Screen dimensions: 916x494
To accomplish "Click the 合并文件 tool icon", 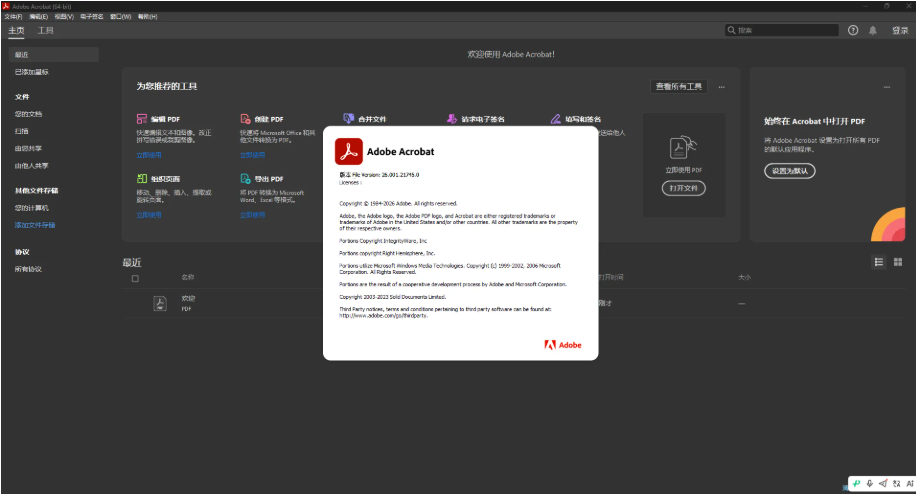I will click(349, 119).
